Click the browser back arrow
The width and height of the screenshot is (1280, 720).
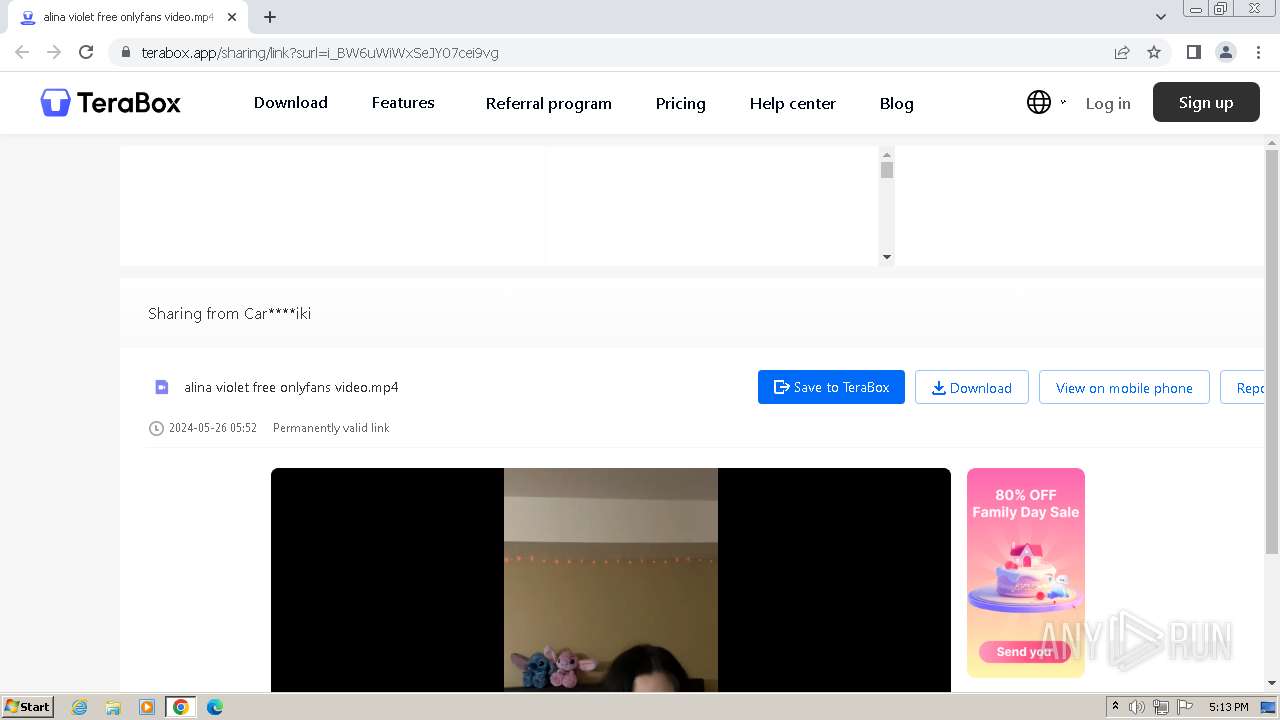pos(22,52)
